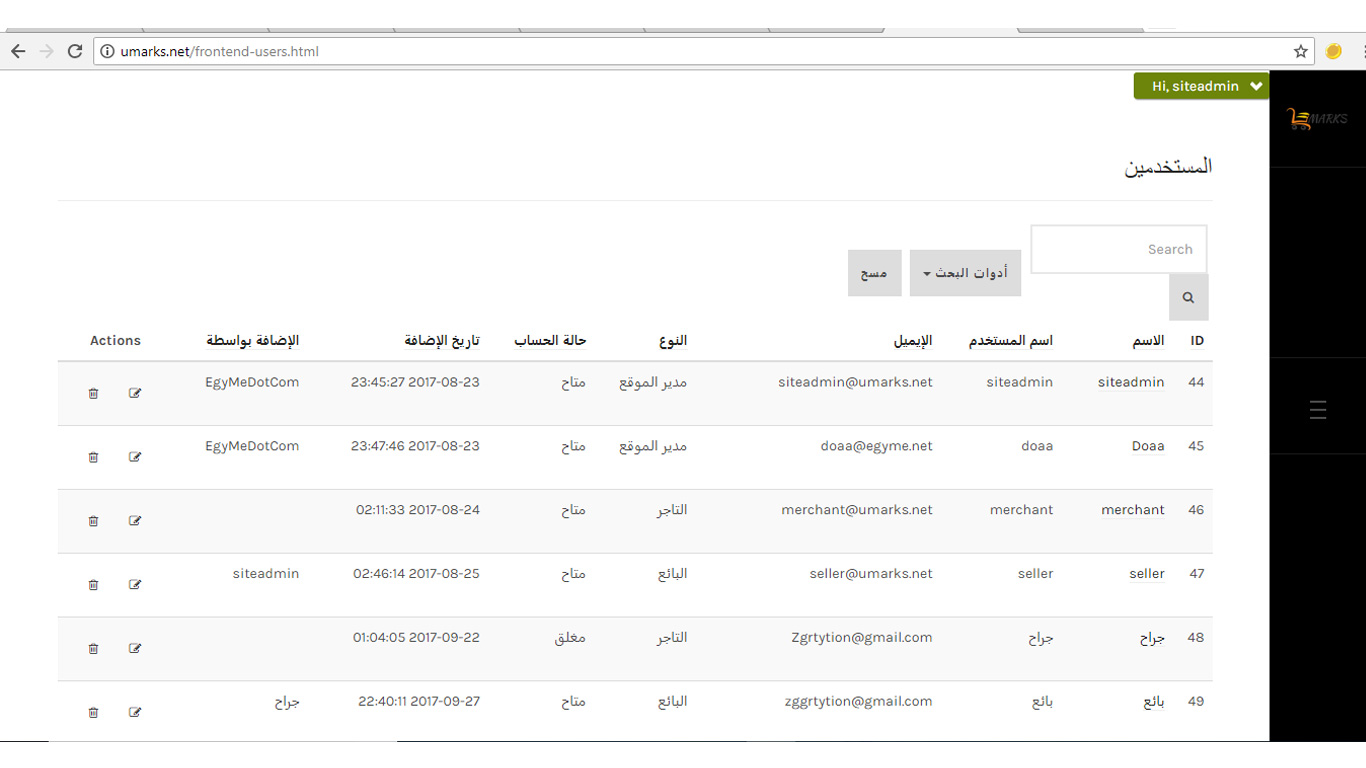The image size is (1366, 768).
Task: Select email siteadmin@umarks.net
Action: pyautogui.click(x=855, y=382)
